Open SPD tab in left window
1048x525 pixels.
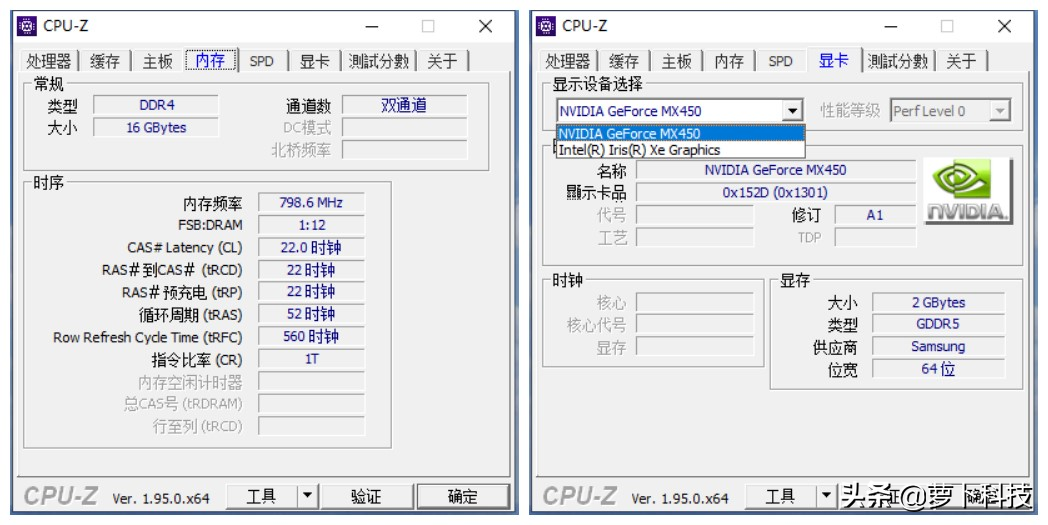[x=261, y=61]
